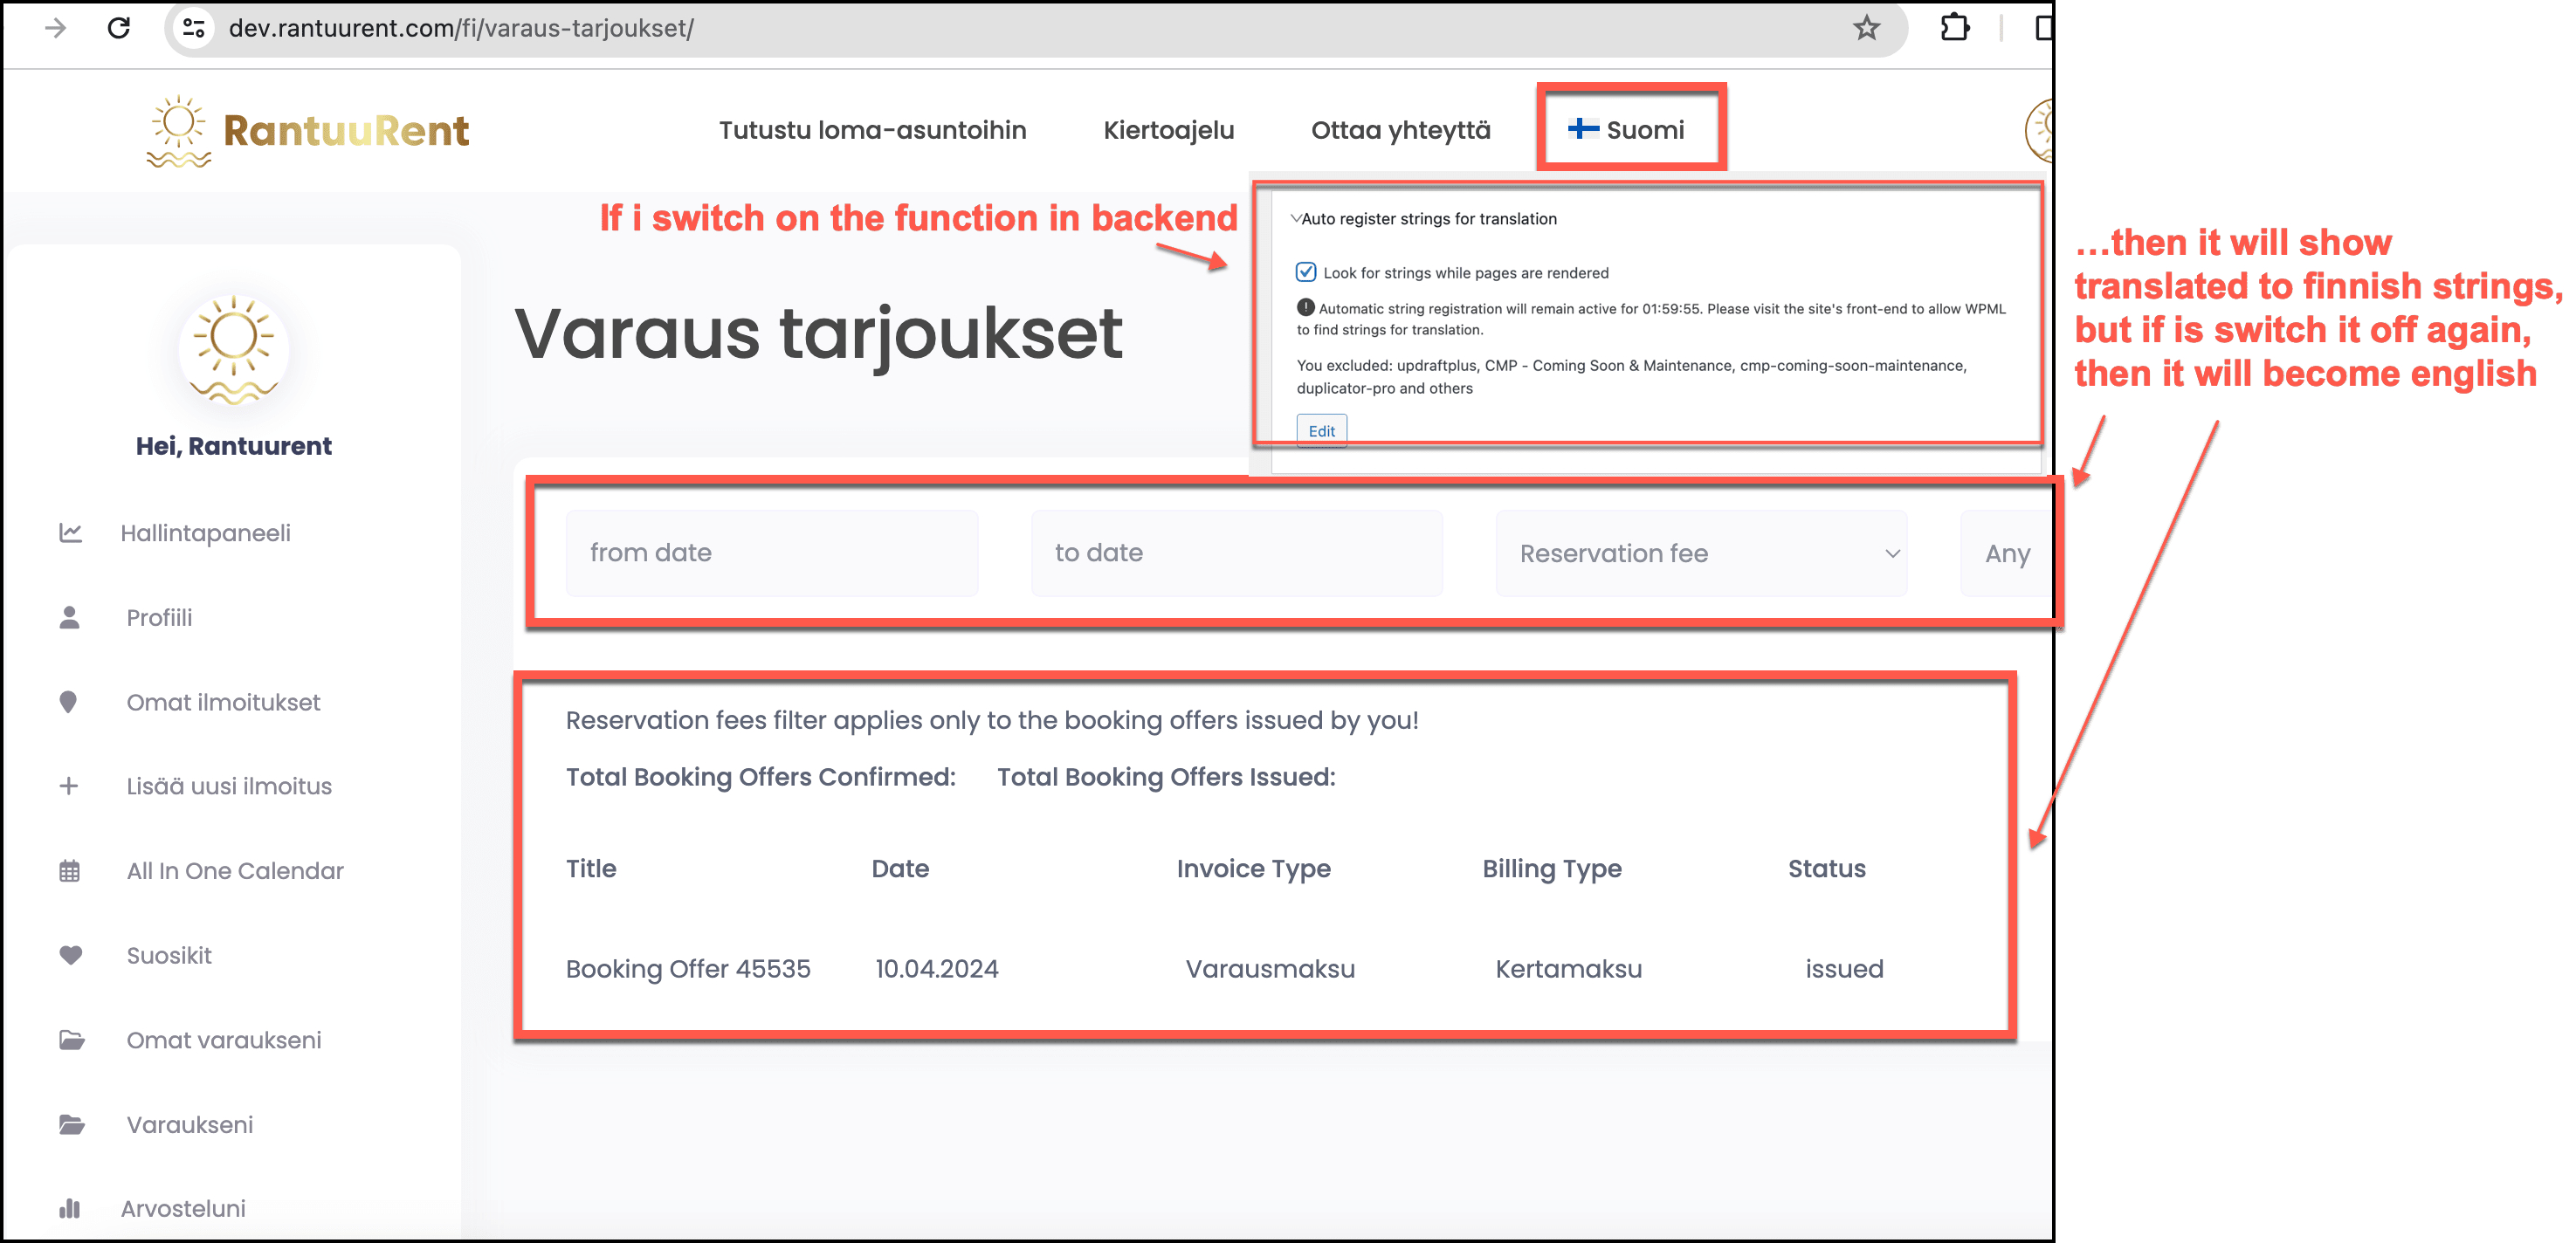Click the browser reload icon

click(x=119, y=28)
